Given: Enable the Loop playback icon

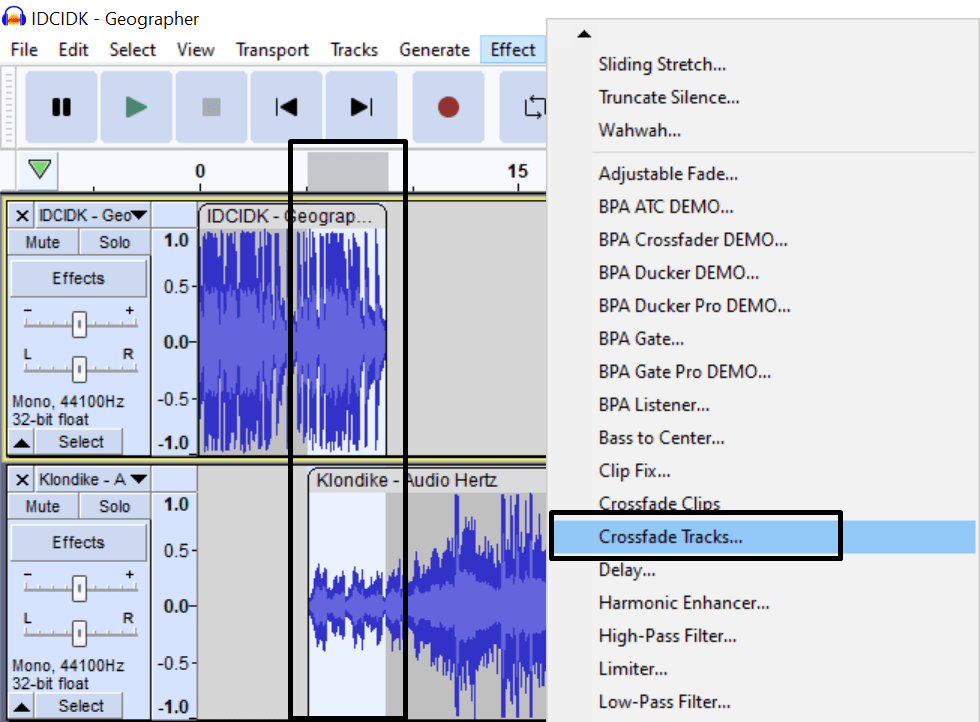Looking at the screenshot, I should (537, 107).
